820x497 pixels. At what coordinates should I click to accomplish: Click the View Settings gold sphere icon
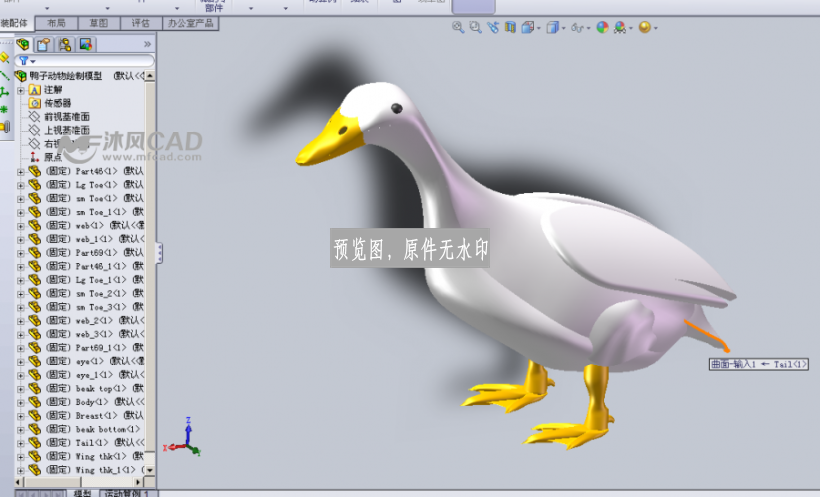point(645,27)
